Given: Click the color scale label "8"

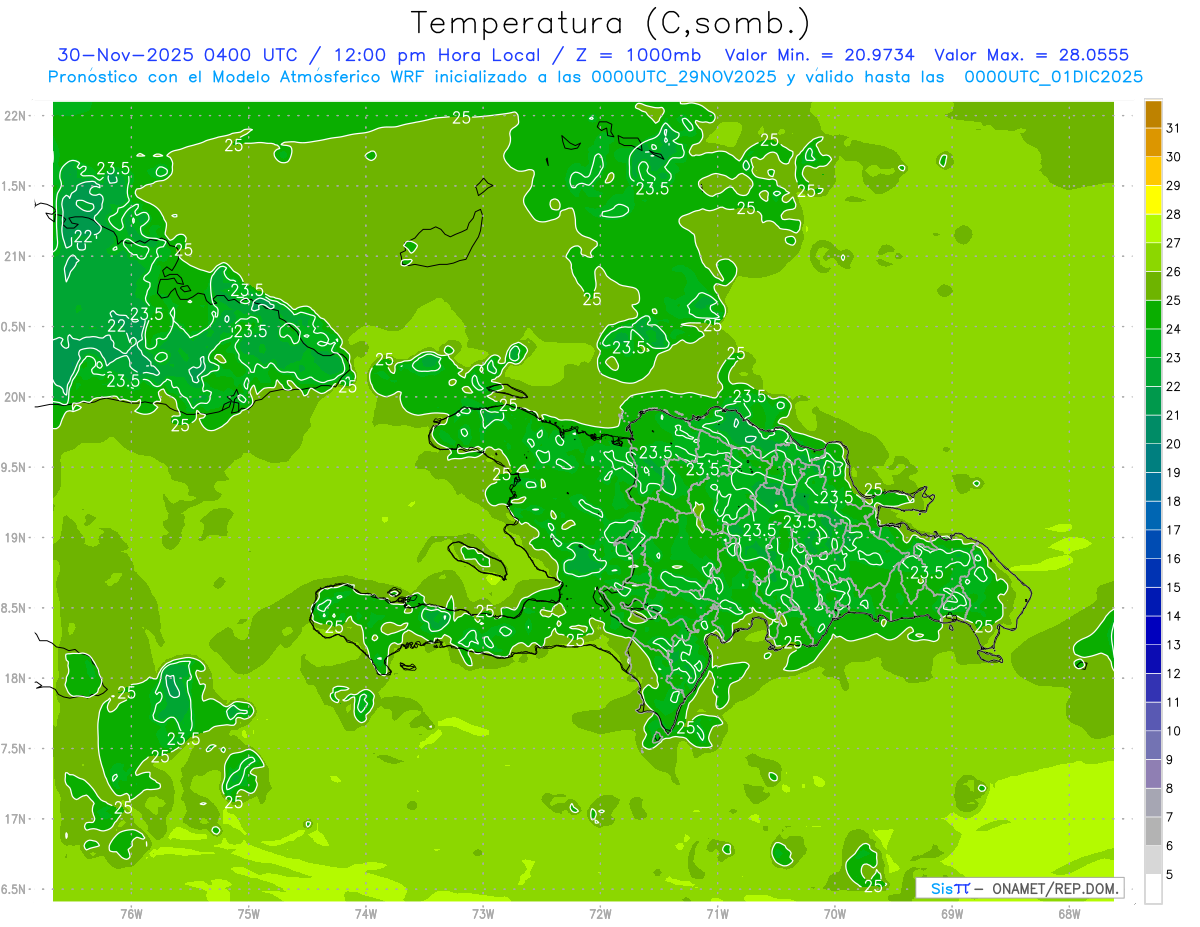Looking at the screenshot, I should click(1170, 789).
